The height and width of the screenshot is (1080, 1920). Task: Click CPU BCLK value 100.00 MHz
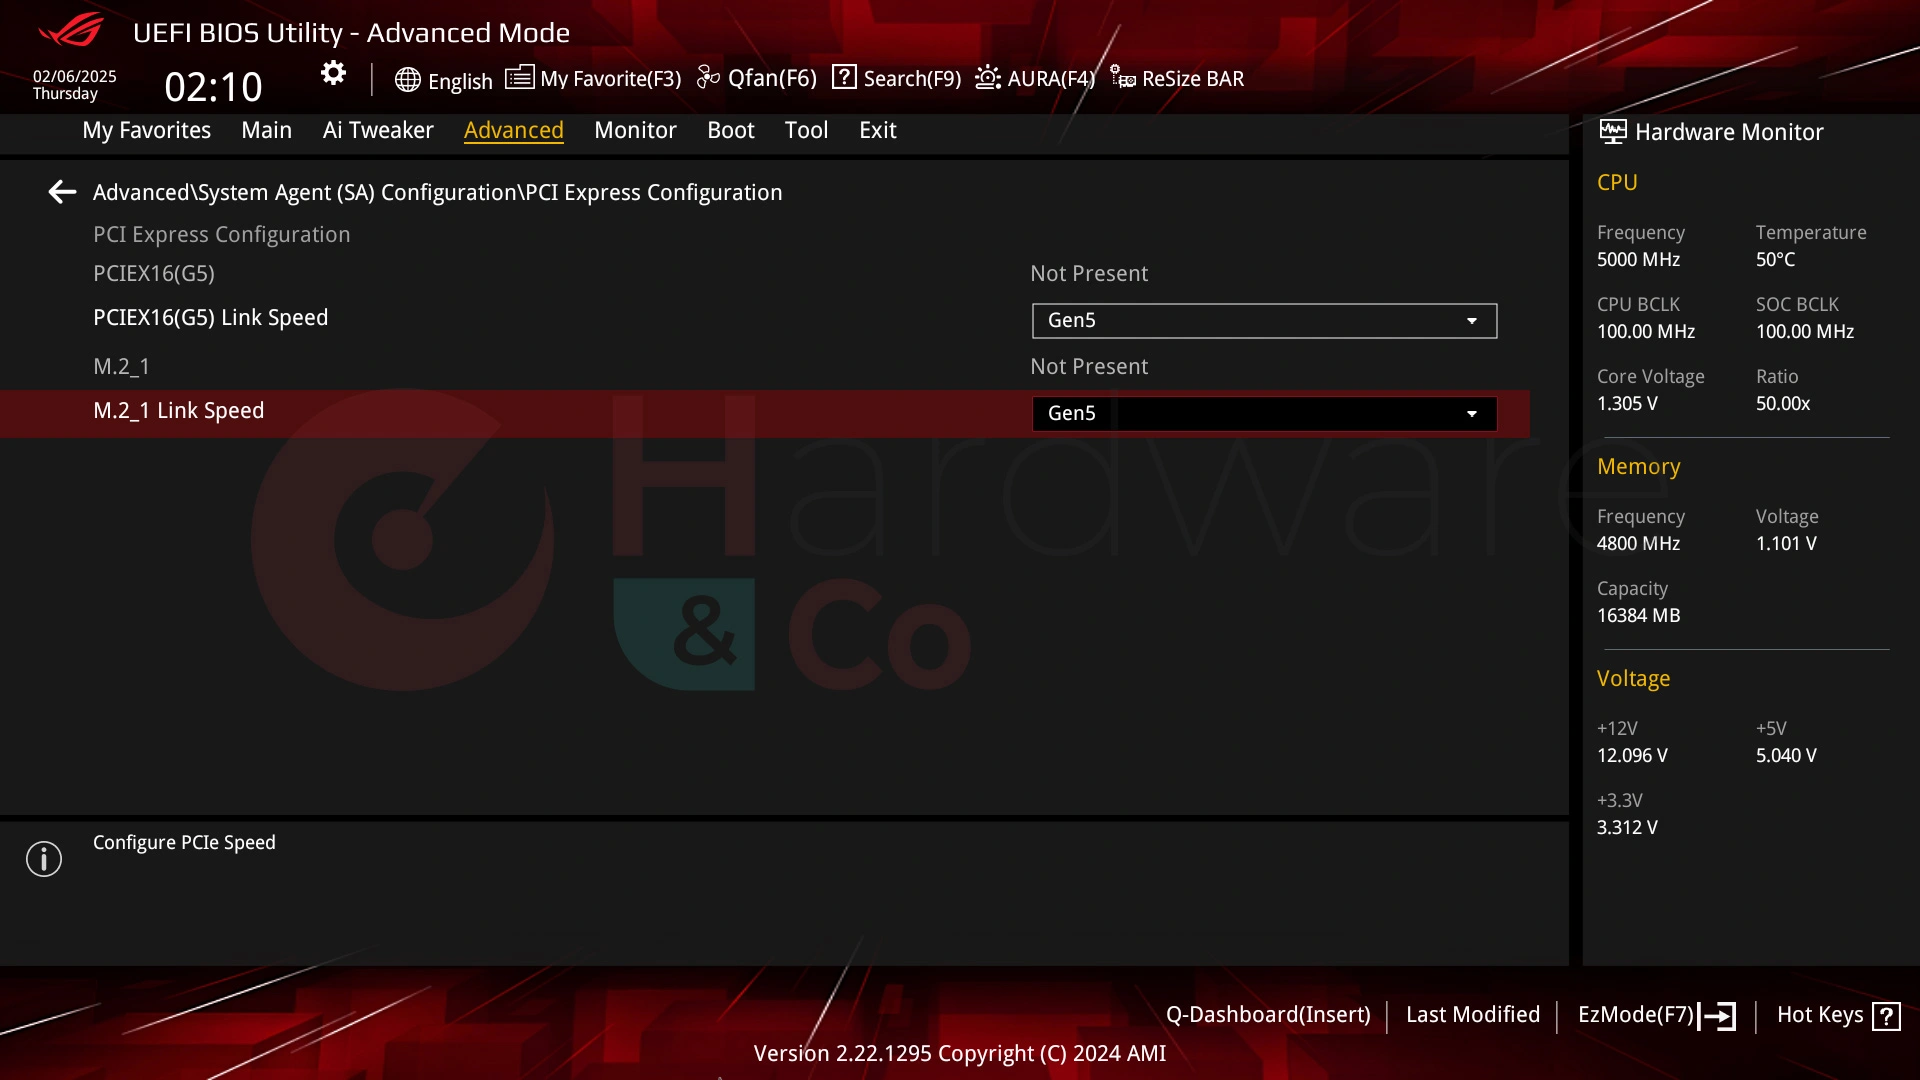[x=1646, y=332]
